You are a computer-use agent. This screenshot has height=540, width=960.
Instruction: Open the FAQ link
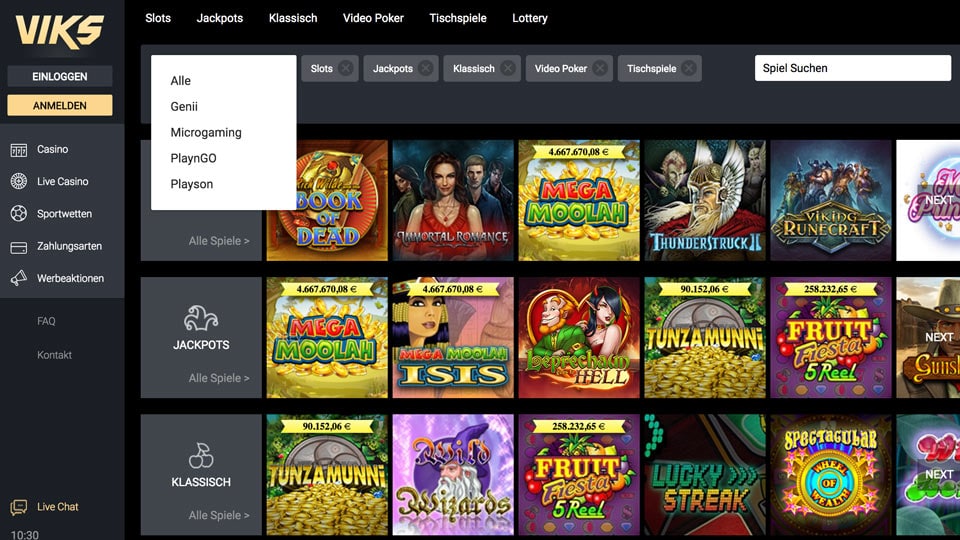point(46,321)
